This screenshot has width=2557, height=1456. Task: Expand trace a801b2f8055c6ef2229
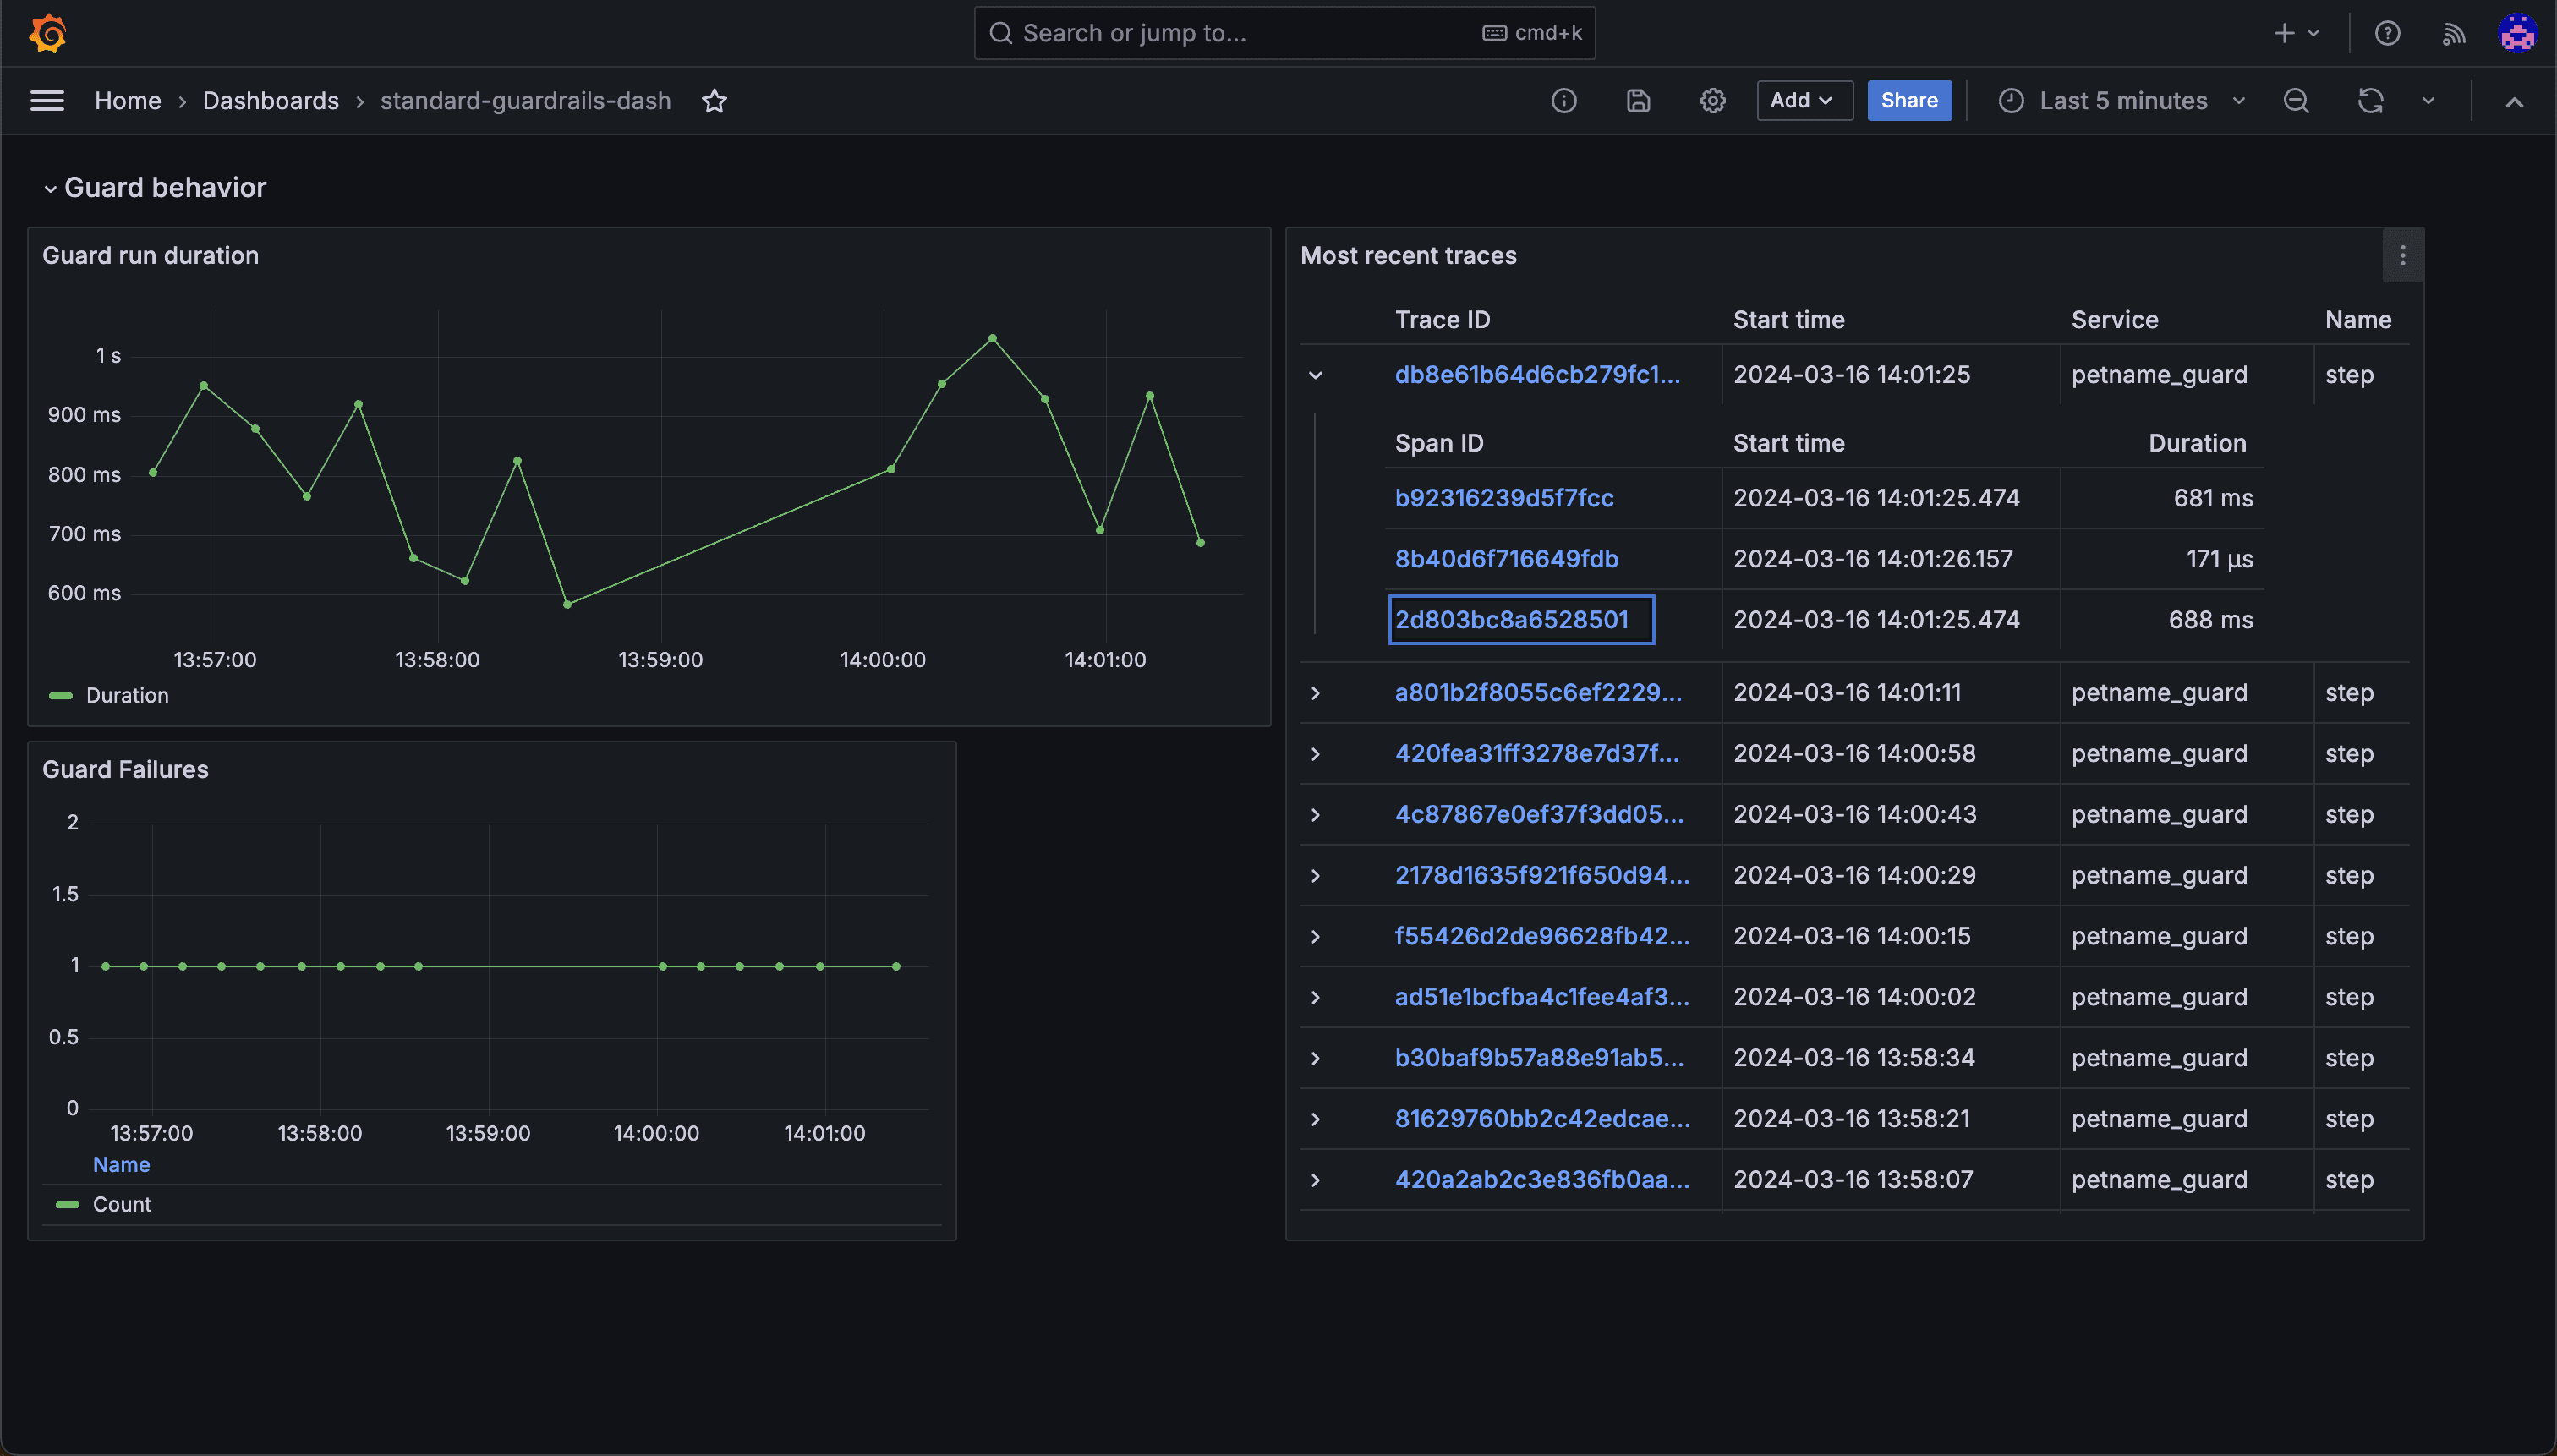1315,692
